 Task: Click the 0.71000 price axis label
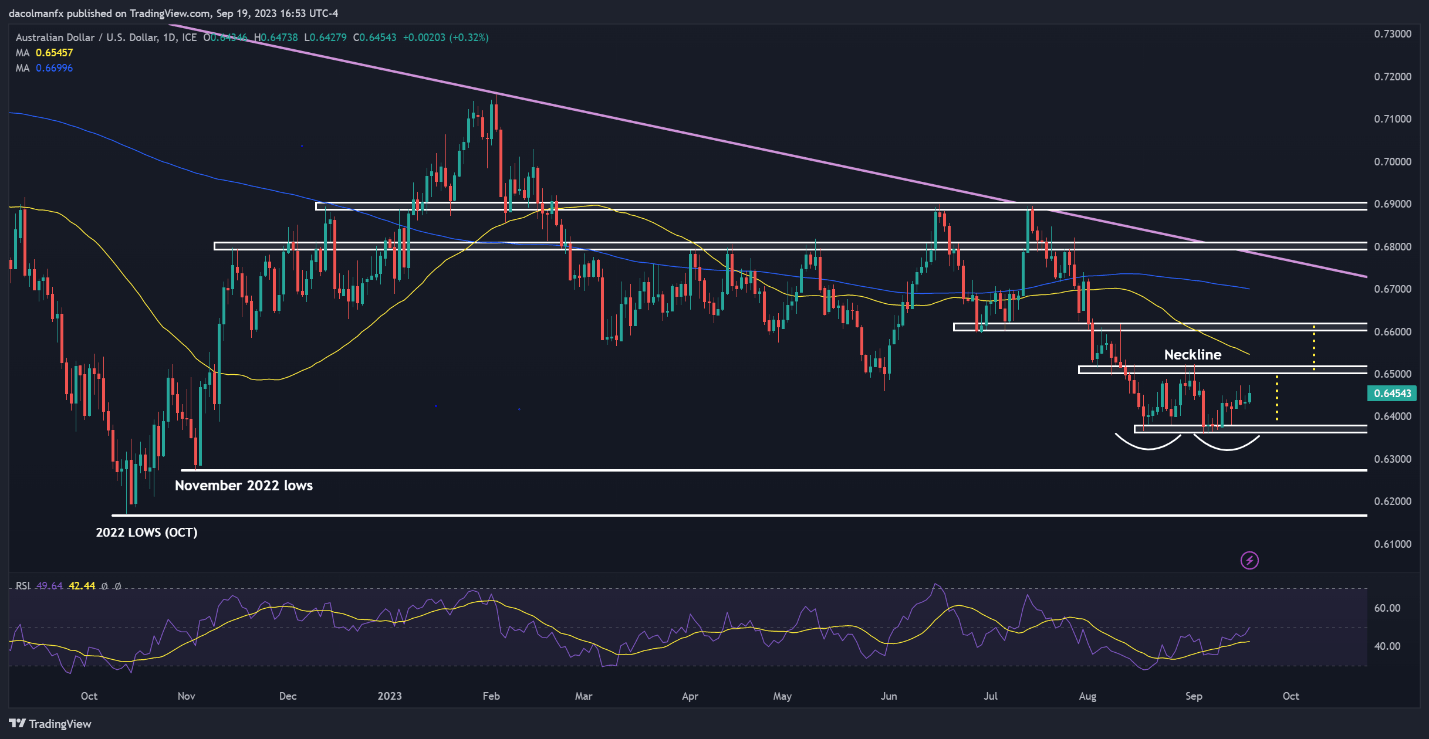(x=1392, y=119)
